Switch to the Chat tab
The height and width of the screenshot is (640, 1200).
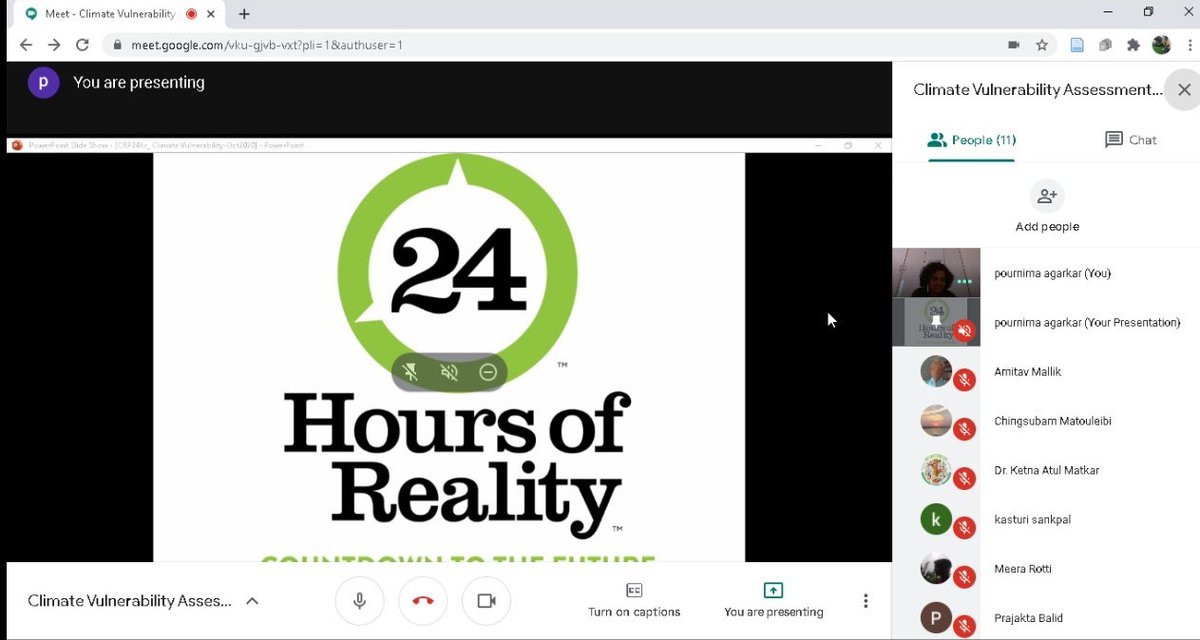coord(1130,140)
